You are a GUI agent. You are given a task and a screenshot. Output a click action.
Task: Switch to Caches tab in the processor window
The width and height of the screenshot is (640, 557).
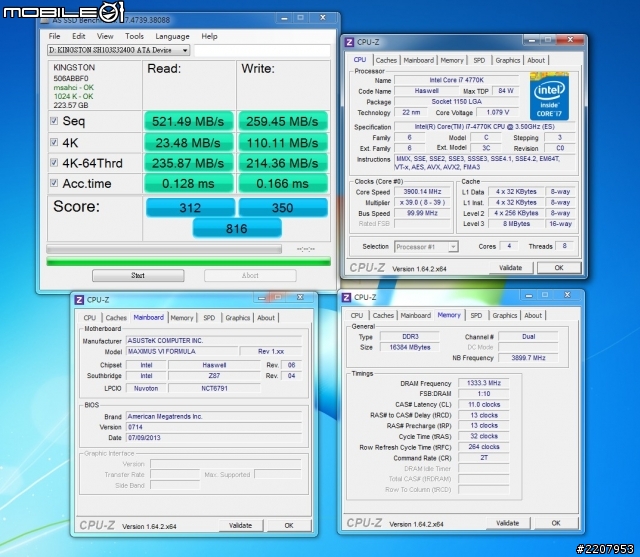[386, 60]
